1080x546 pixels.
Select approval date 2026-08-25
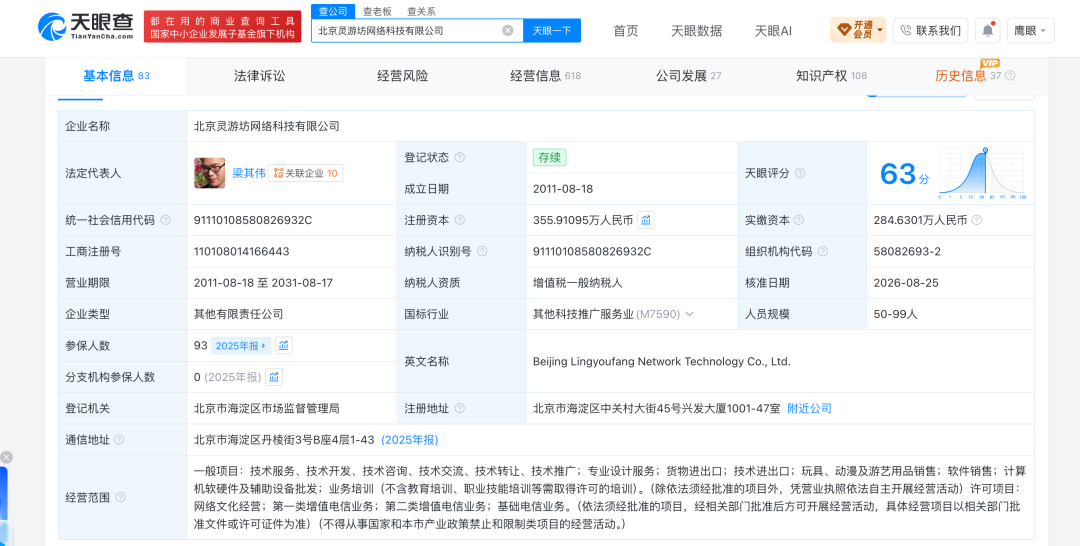pyautogui.click(x=906, y=283)
